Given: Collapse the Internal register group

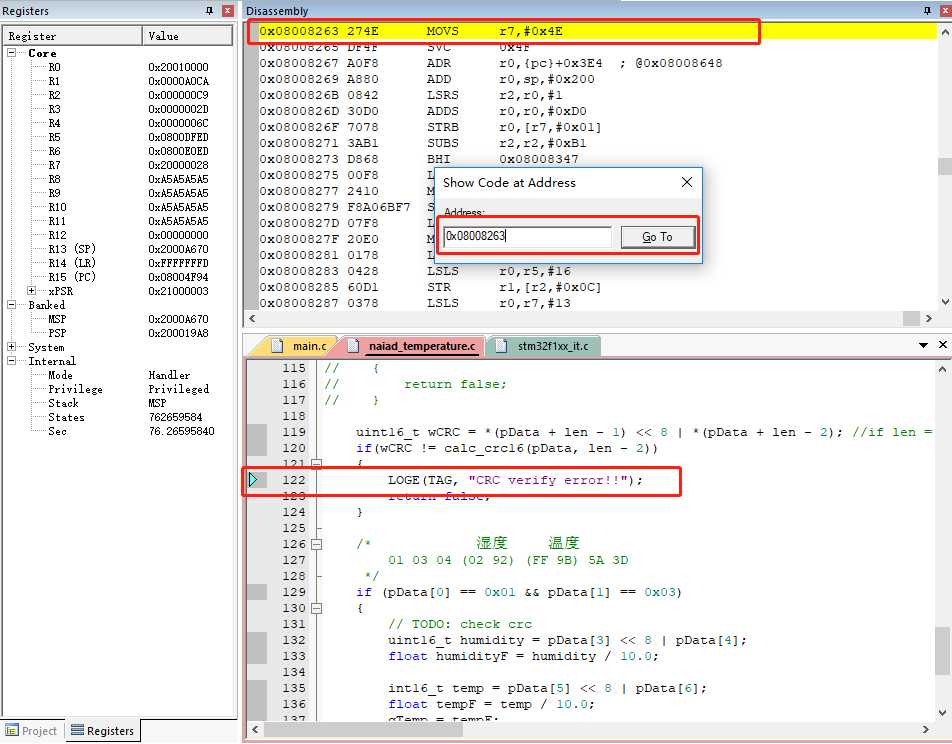Looking at the screenshot, I should [x=12, y=361].
